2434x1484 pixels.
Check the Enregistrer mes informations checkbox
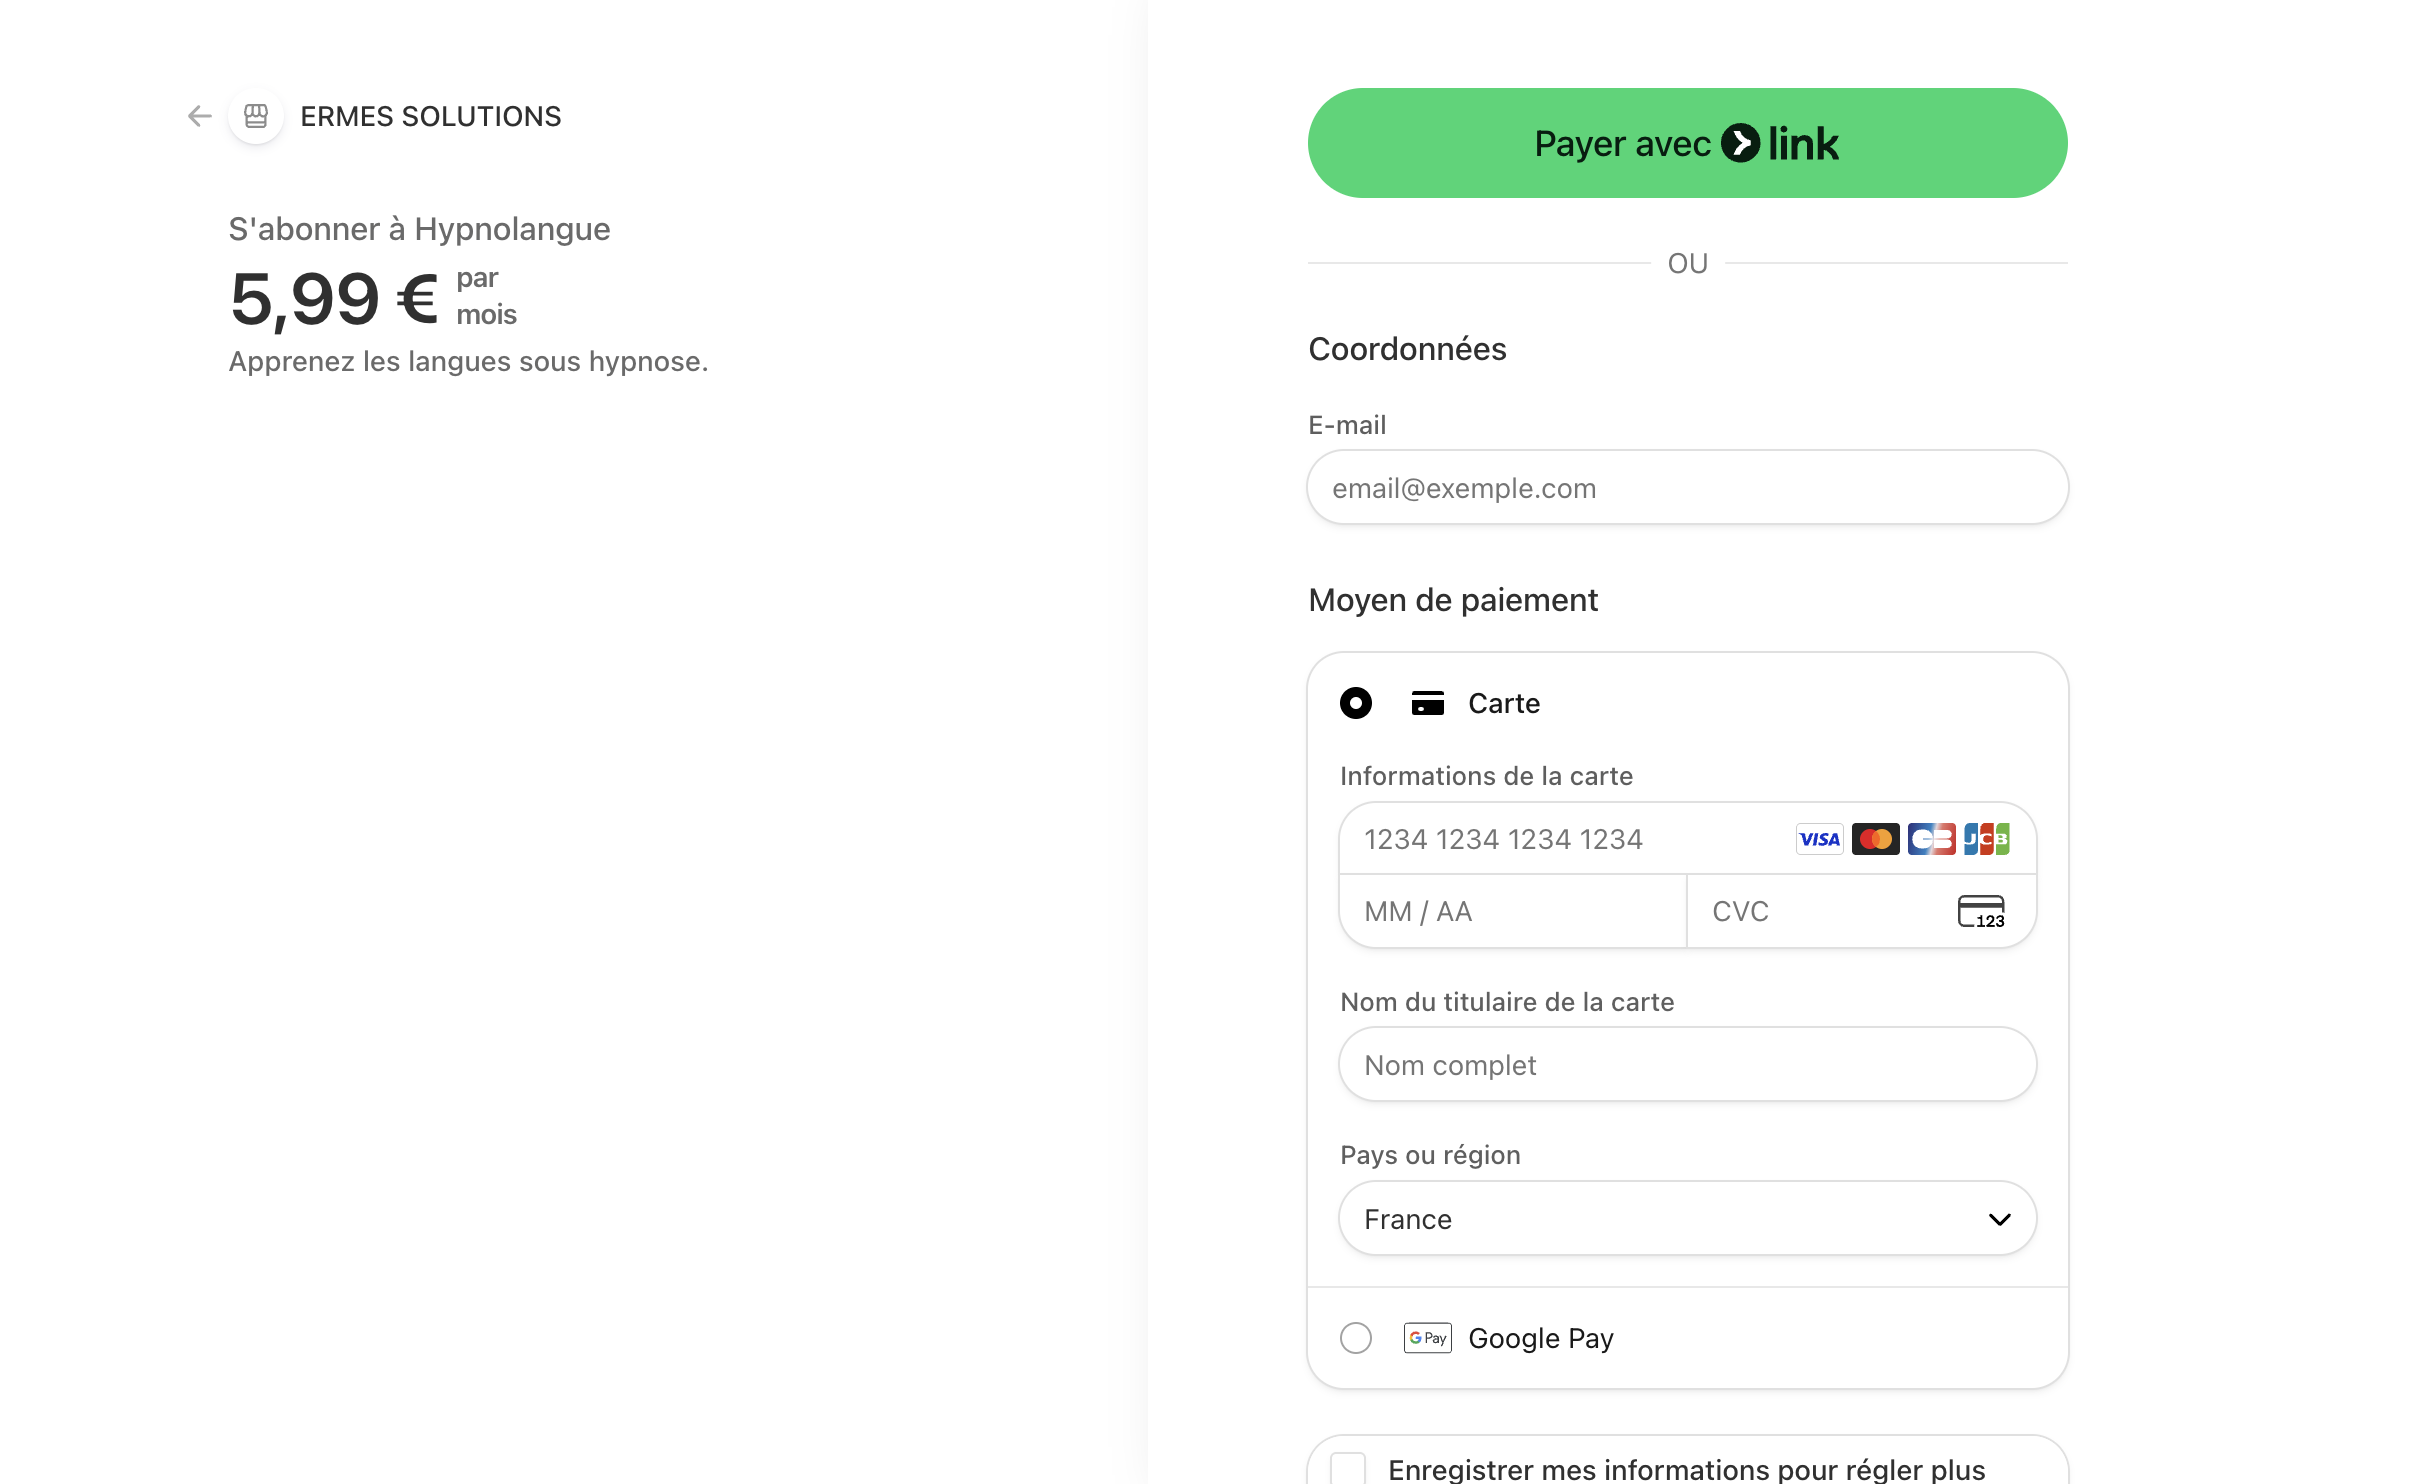click(x=1348, y=1468)
